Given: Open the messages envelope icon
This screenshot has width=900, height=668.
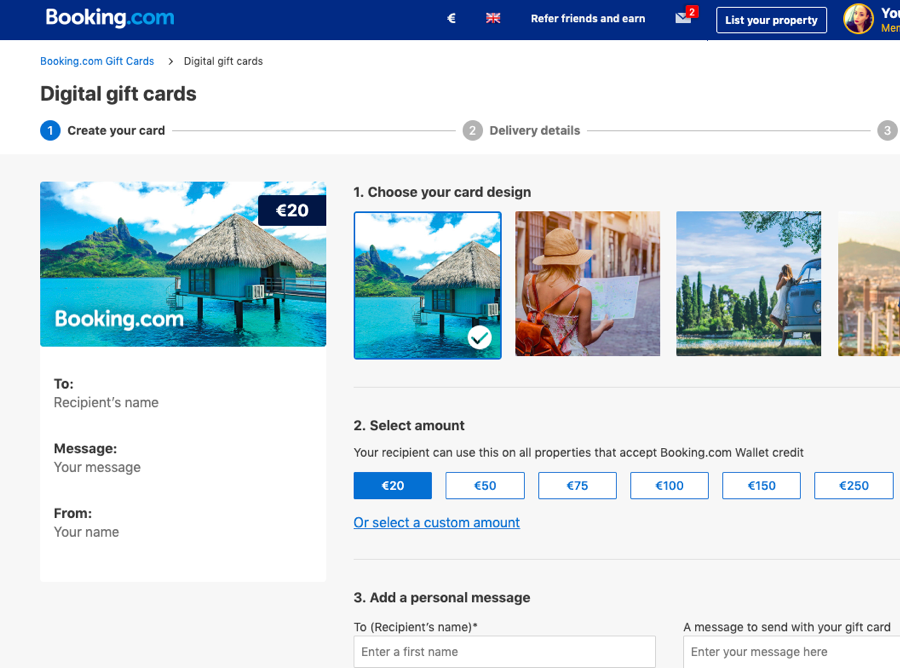Looking at the screenshot, I should [683, 18].
